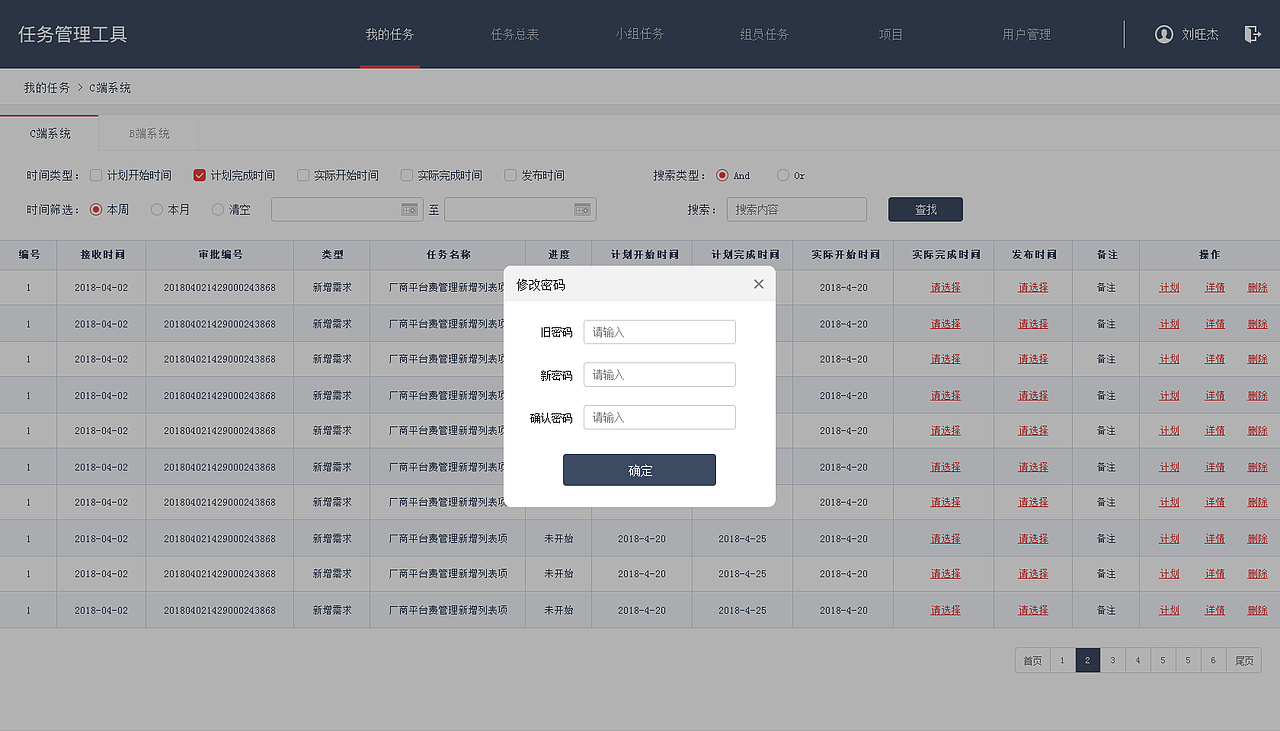Select the 本月 time filter radio
The image size is (1280, 731).
coord(157,209)
